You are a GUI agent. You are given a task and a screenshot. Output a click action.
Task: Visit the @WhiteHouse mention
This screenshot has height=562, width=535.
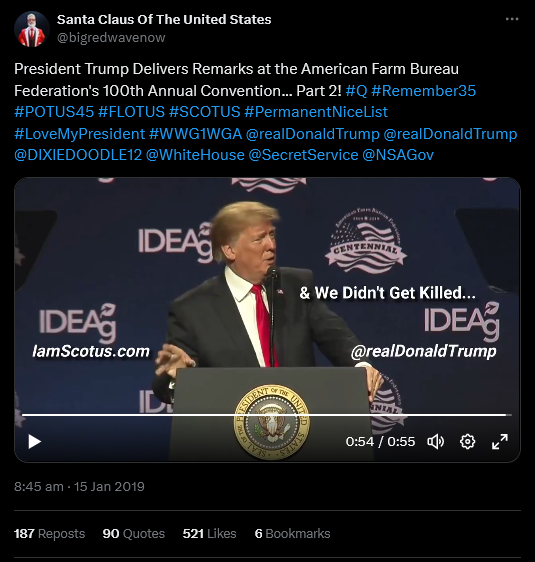[x=195, y=155]
